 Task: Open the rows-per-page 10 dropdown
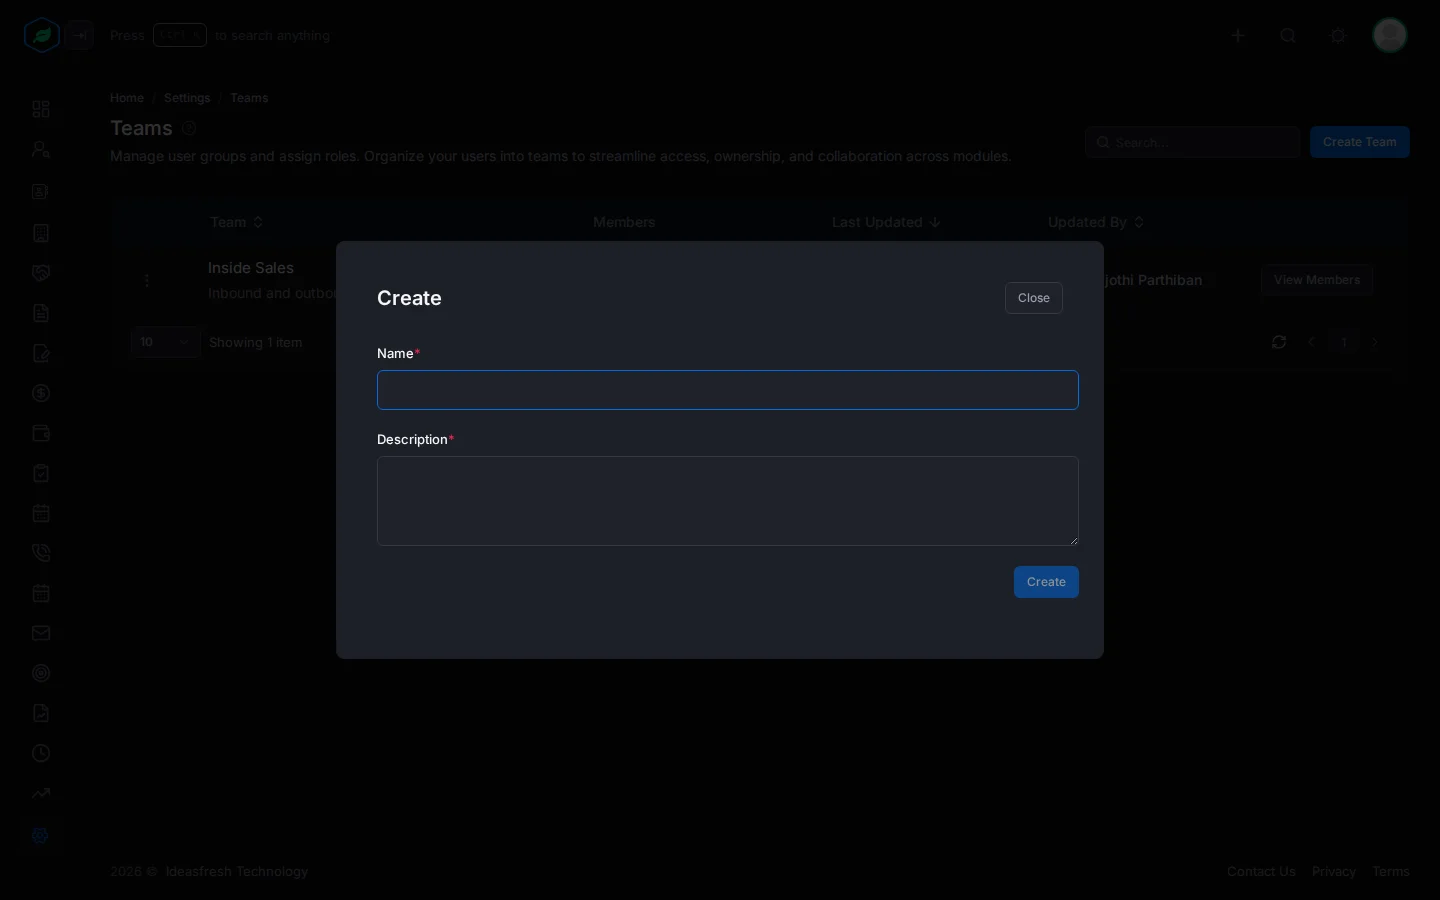pos(165,342)
